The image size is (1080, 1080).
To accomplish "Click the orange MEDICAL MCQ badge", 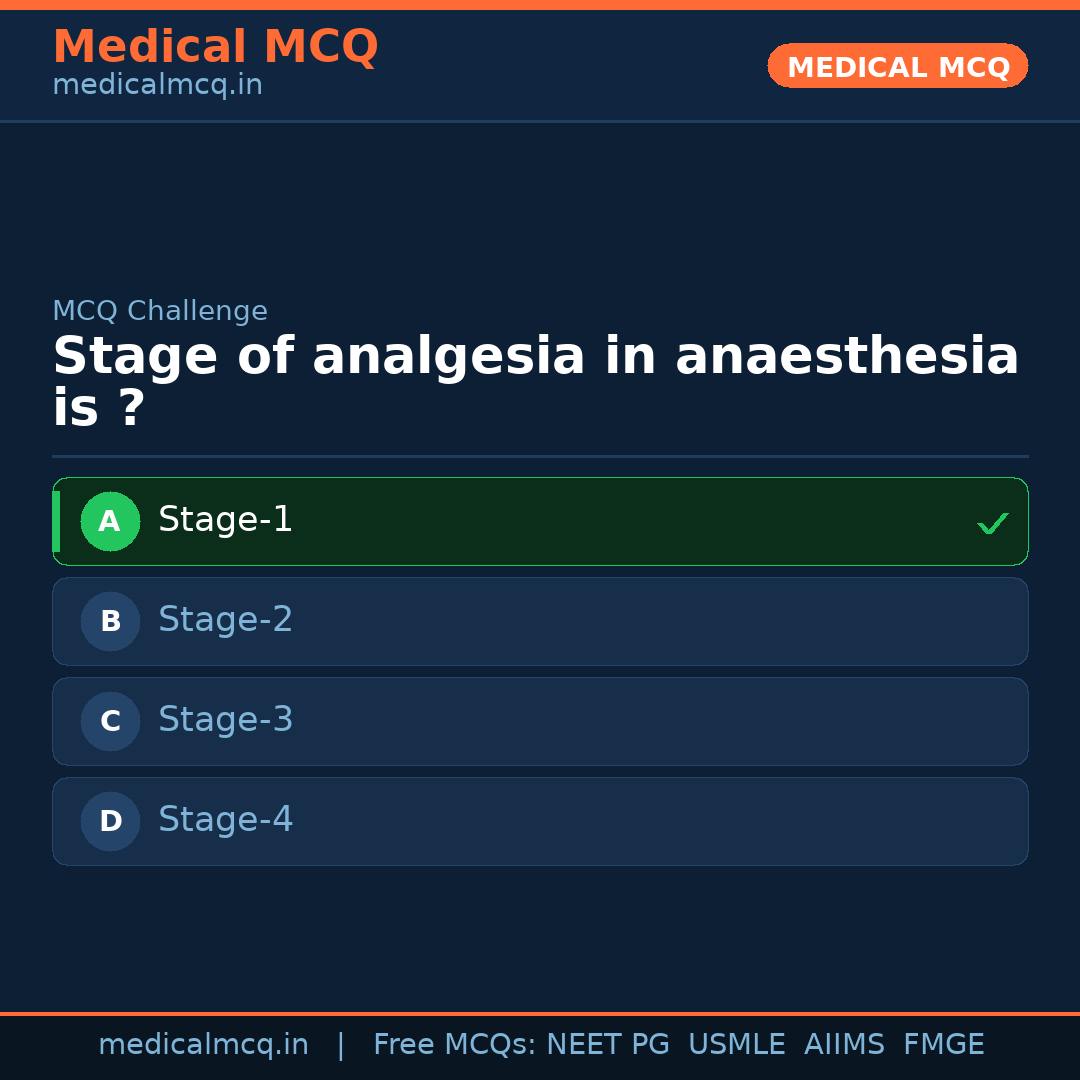I will click(x=897, y=66).
